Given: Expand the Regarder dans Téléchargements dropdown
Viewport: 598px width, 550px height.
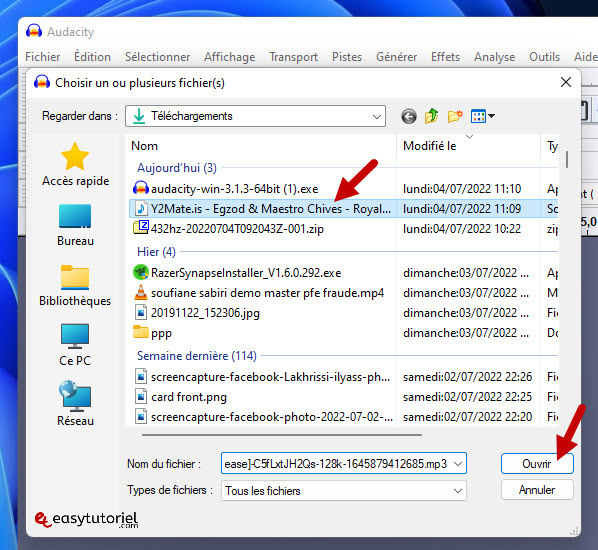Looking at the screenshot, I should 376,116.
